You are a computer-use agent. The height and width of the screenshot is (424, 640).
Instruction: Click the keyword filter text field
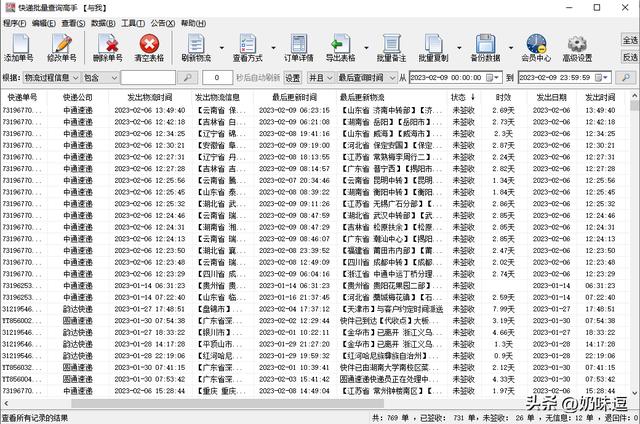[148, 78]
